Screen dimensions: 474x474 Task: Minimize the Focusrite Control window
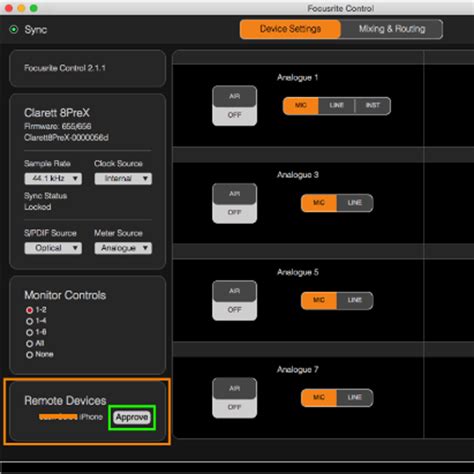tap(21, 8)
